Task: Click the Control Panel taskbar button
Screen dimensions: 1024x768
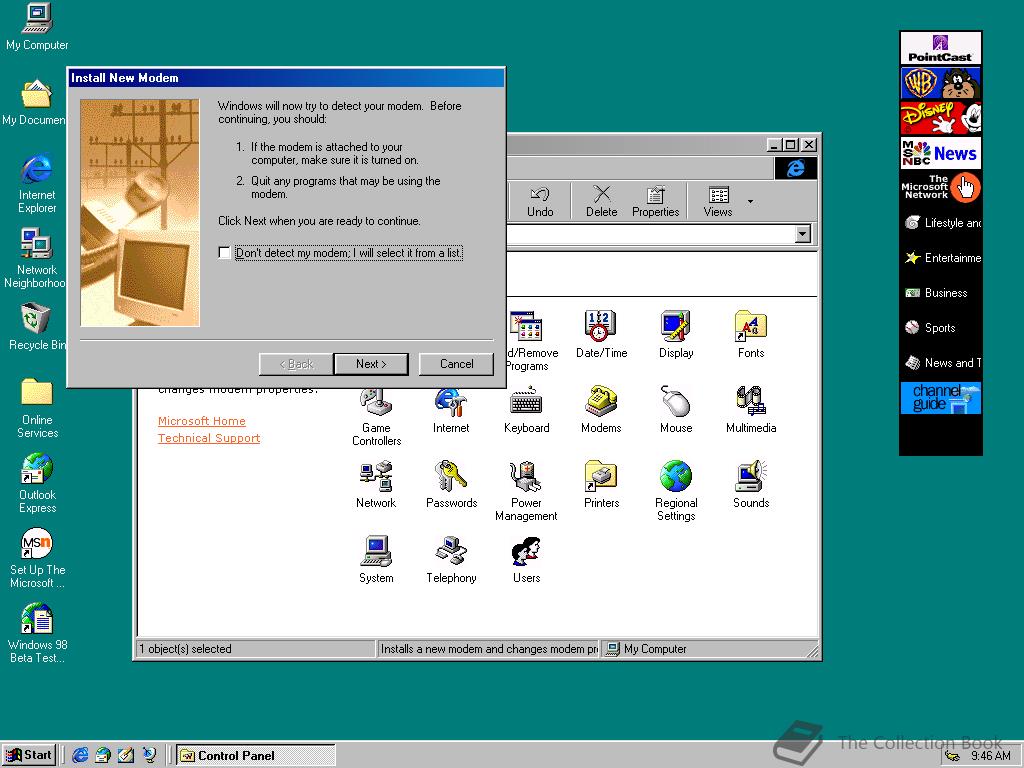Action: tap(256, 756)
